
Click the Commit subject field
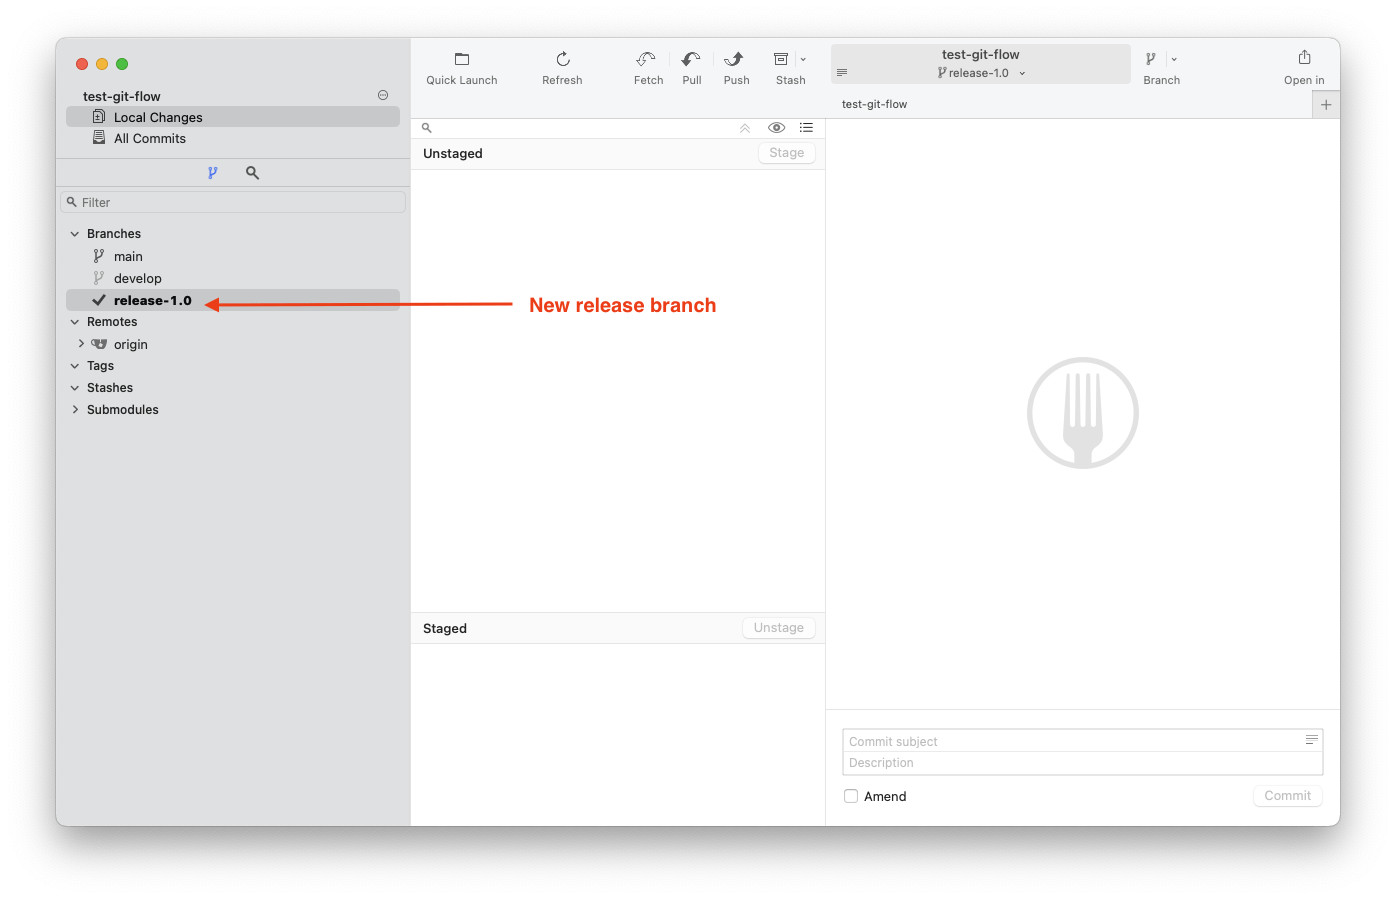[x=1070, y=741]
